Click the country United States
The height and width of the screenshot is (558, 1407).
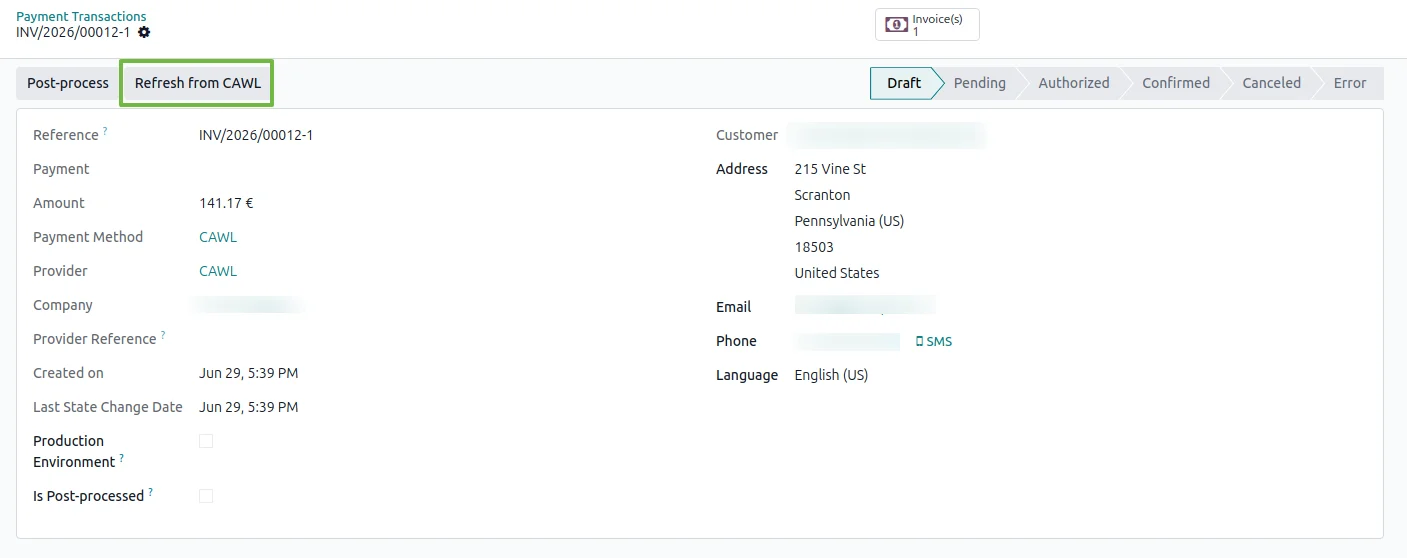(x=837, y=273)
